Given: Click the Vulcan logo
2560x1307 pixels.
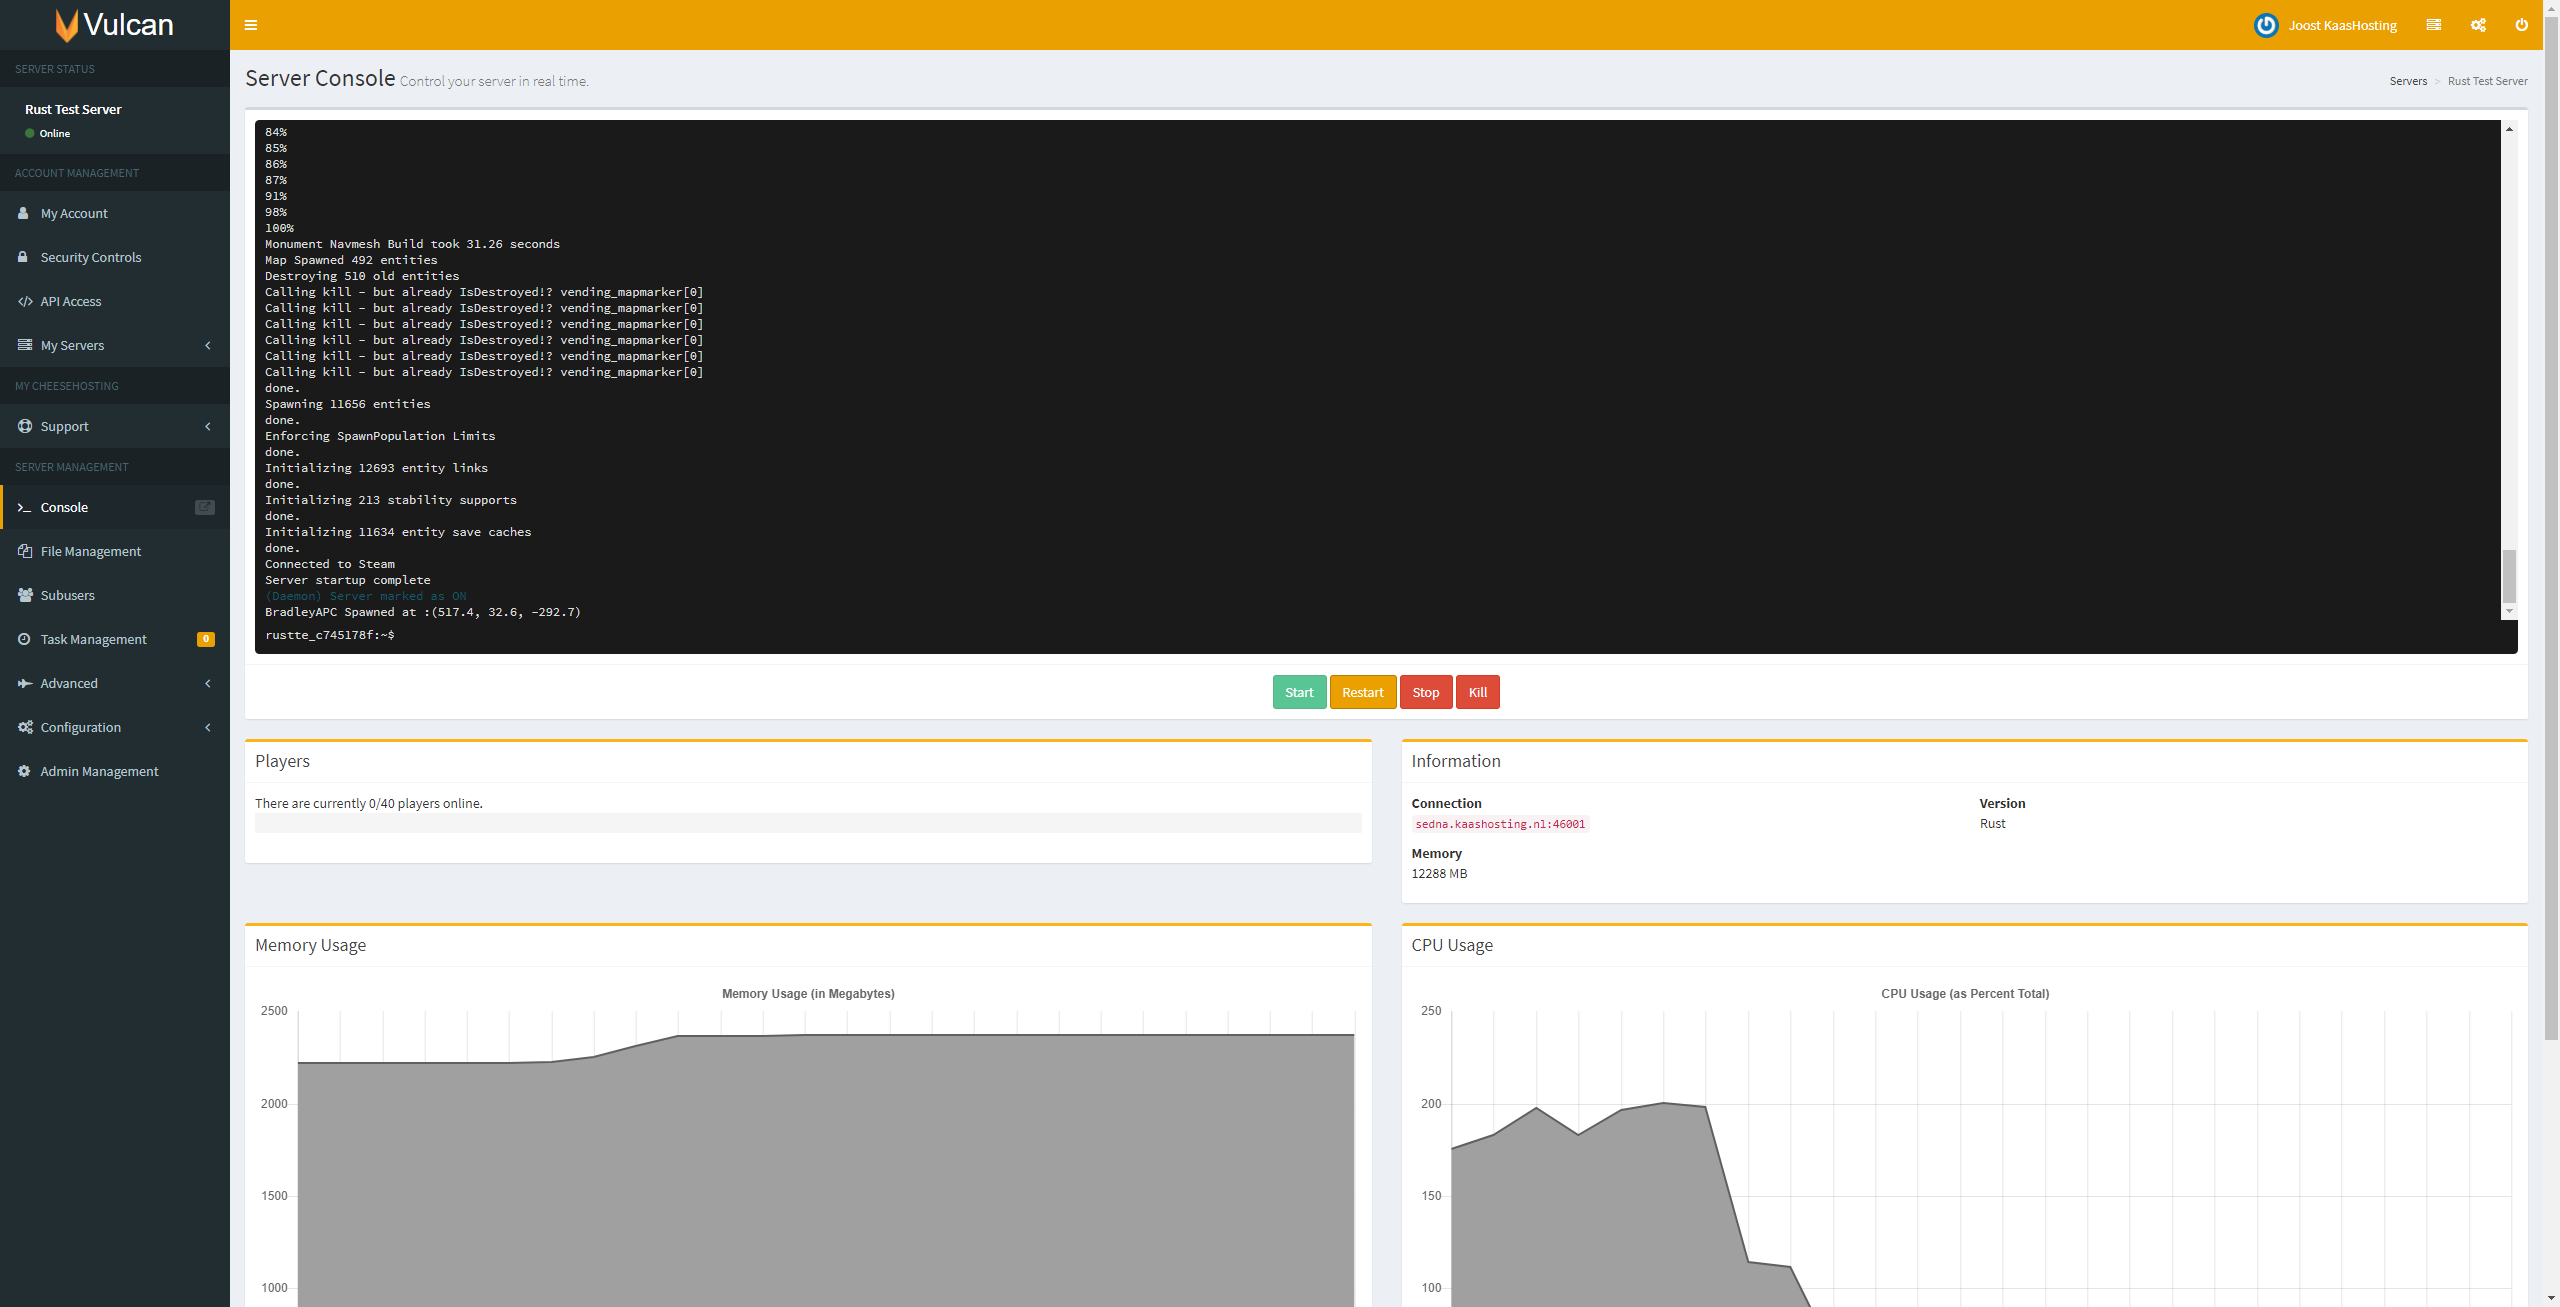Looking at the screenshot, I should click(x=115, y=25).
